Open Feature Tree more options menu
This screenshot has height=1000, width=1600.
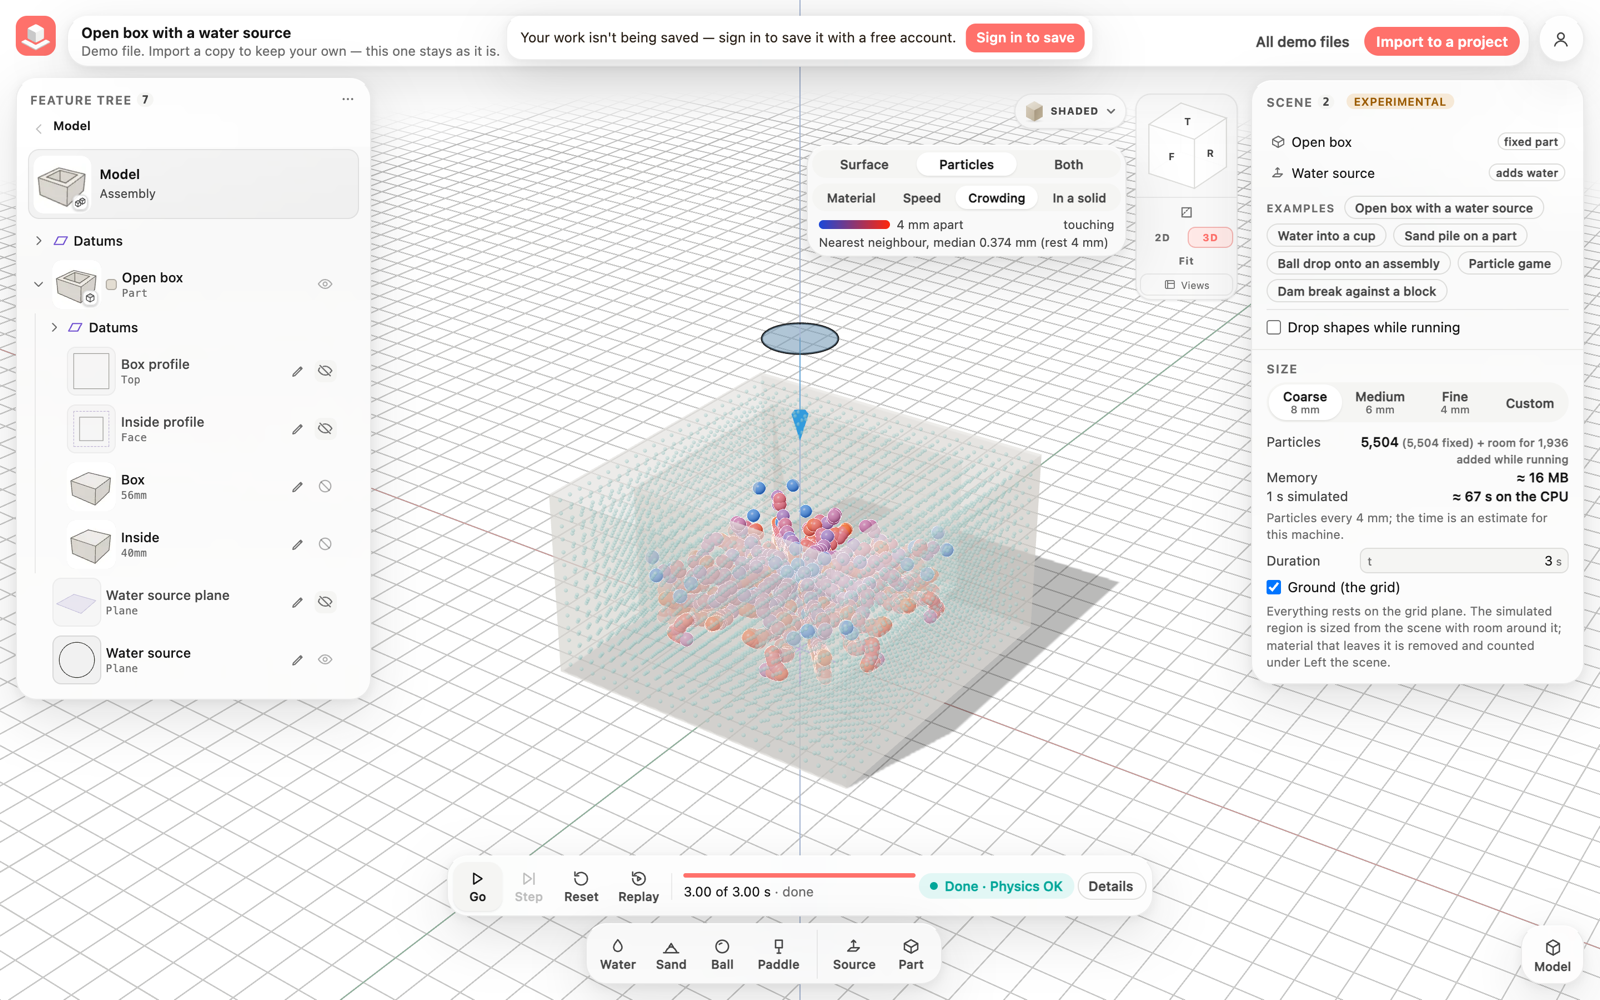347,99
